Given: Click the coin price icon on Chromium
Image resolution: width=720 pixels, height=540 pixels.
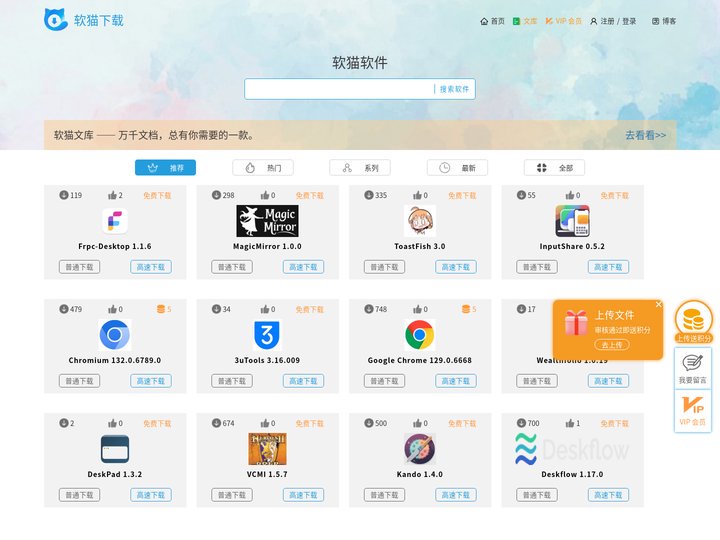Looking at the screenshot, I should click(161, 309).
